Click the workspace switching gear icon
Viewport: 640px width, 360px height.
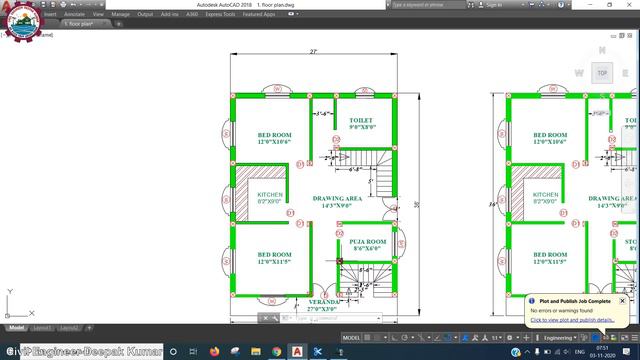509,338
